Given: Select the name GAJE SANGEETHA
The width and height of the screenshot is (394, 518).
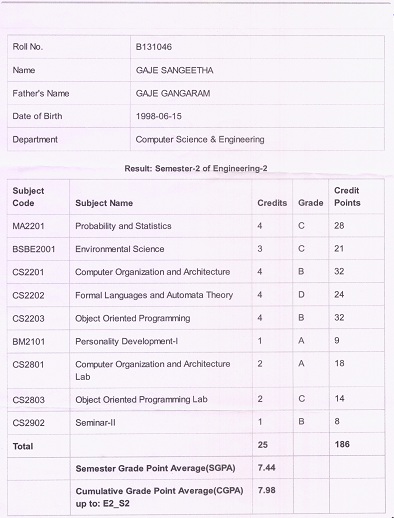Looking at the screenshot, I should [x=174, y=70].
